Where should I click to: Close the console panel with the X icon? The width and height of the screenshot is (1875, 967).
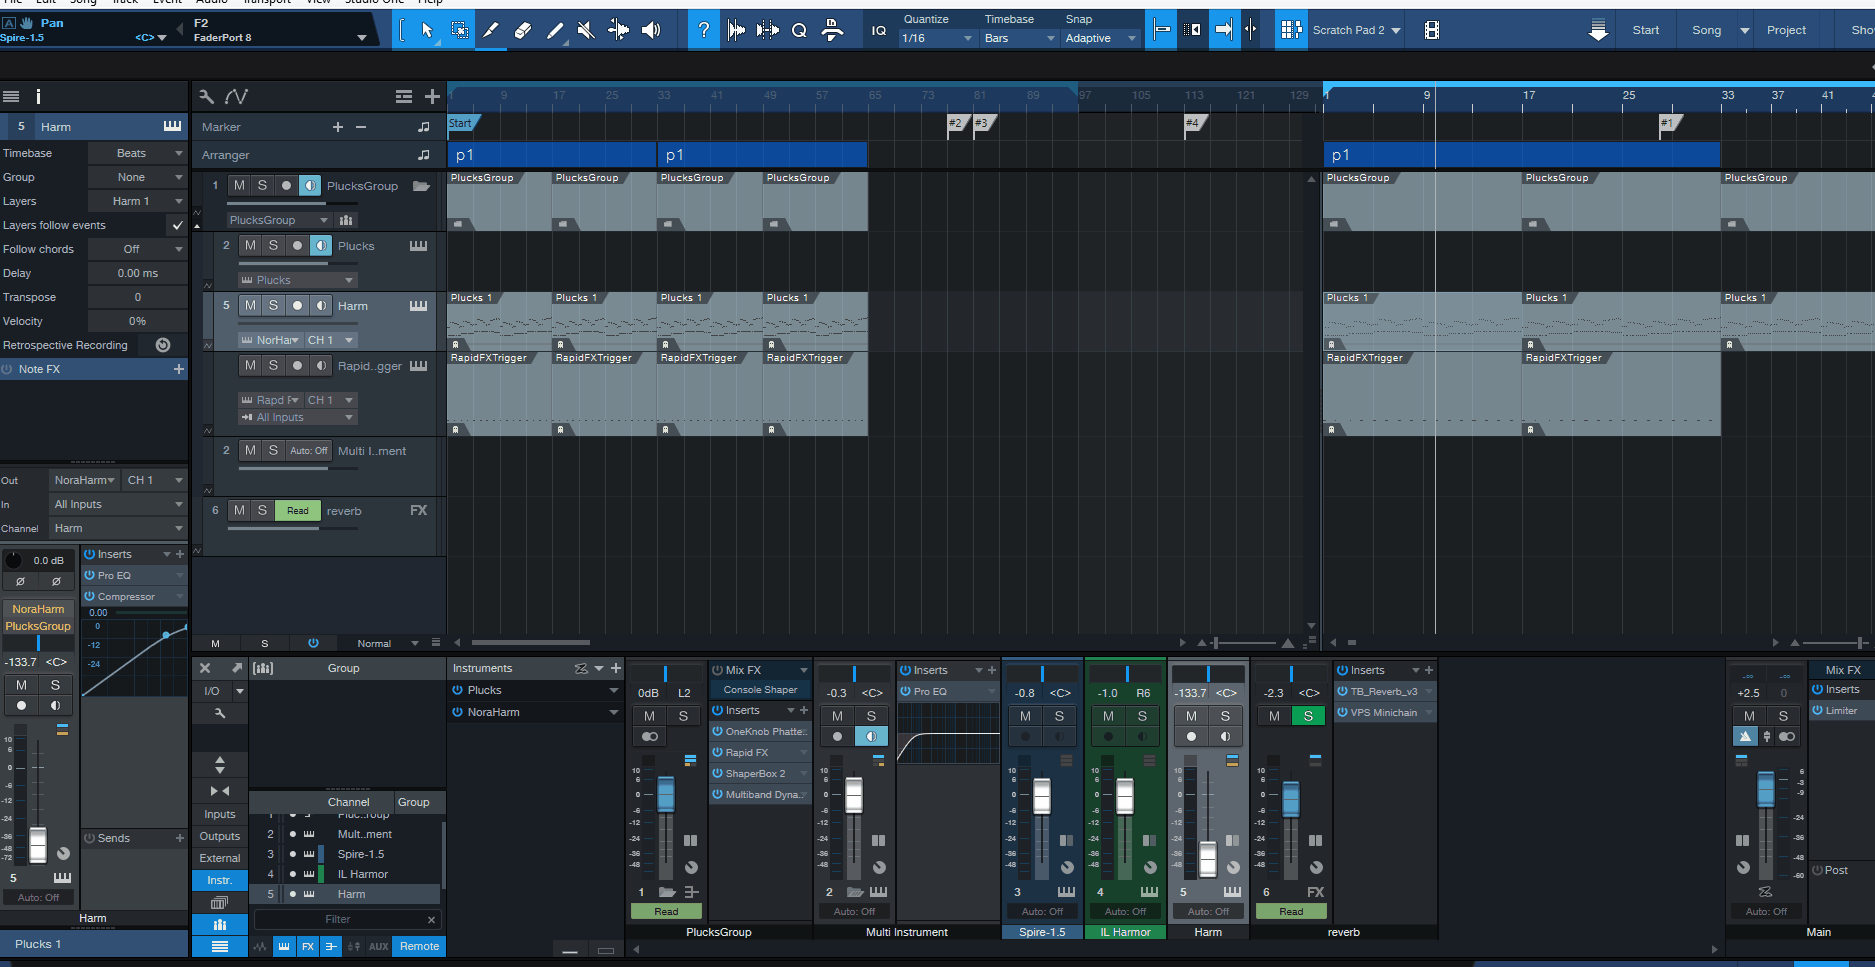[x=205, y=668]
